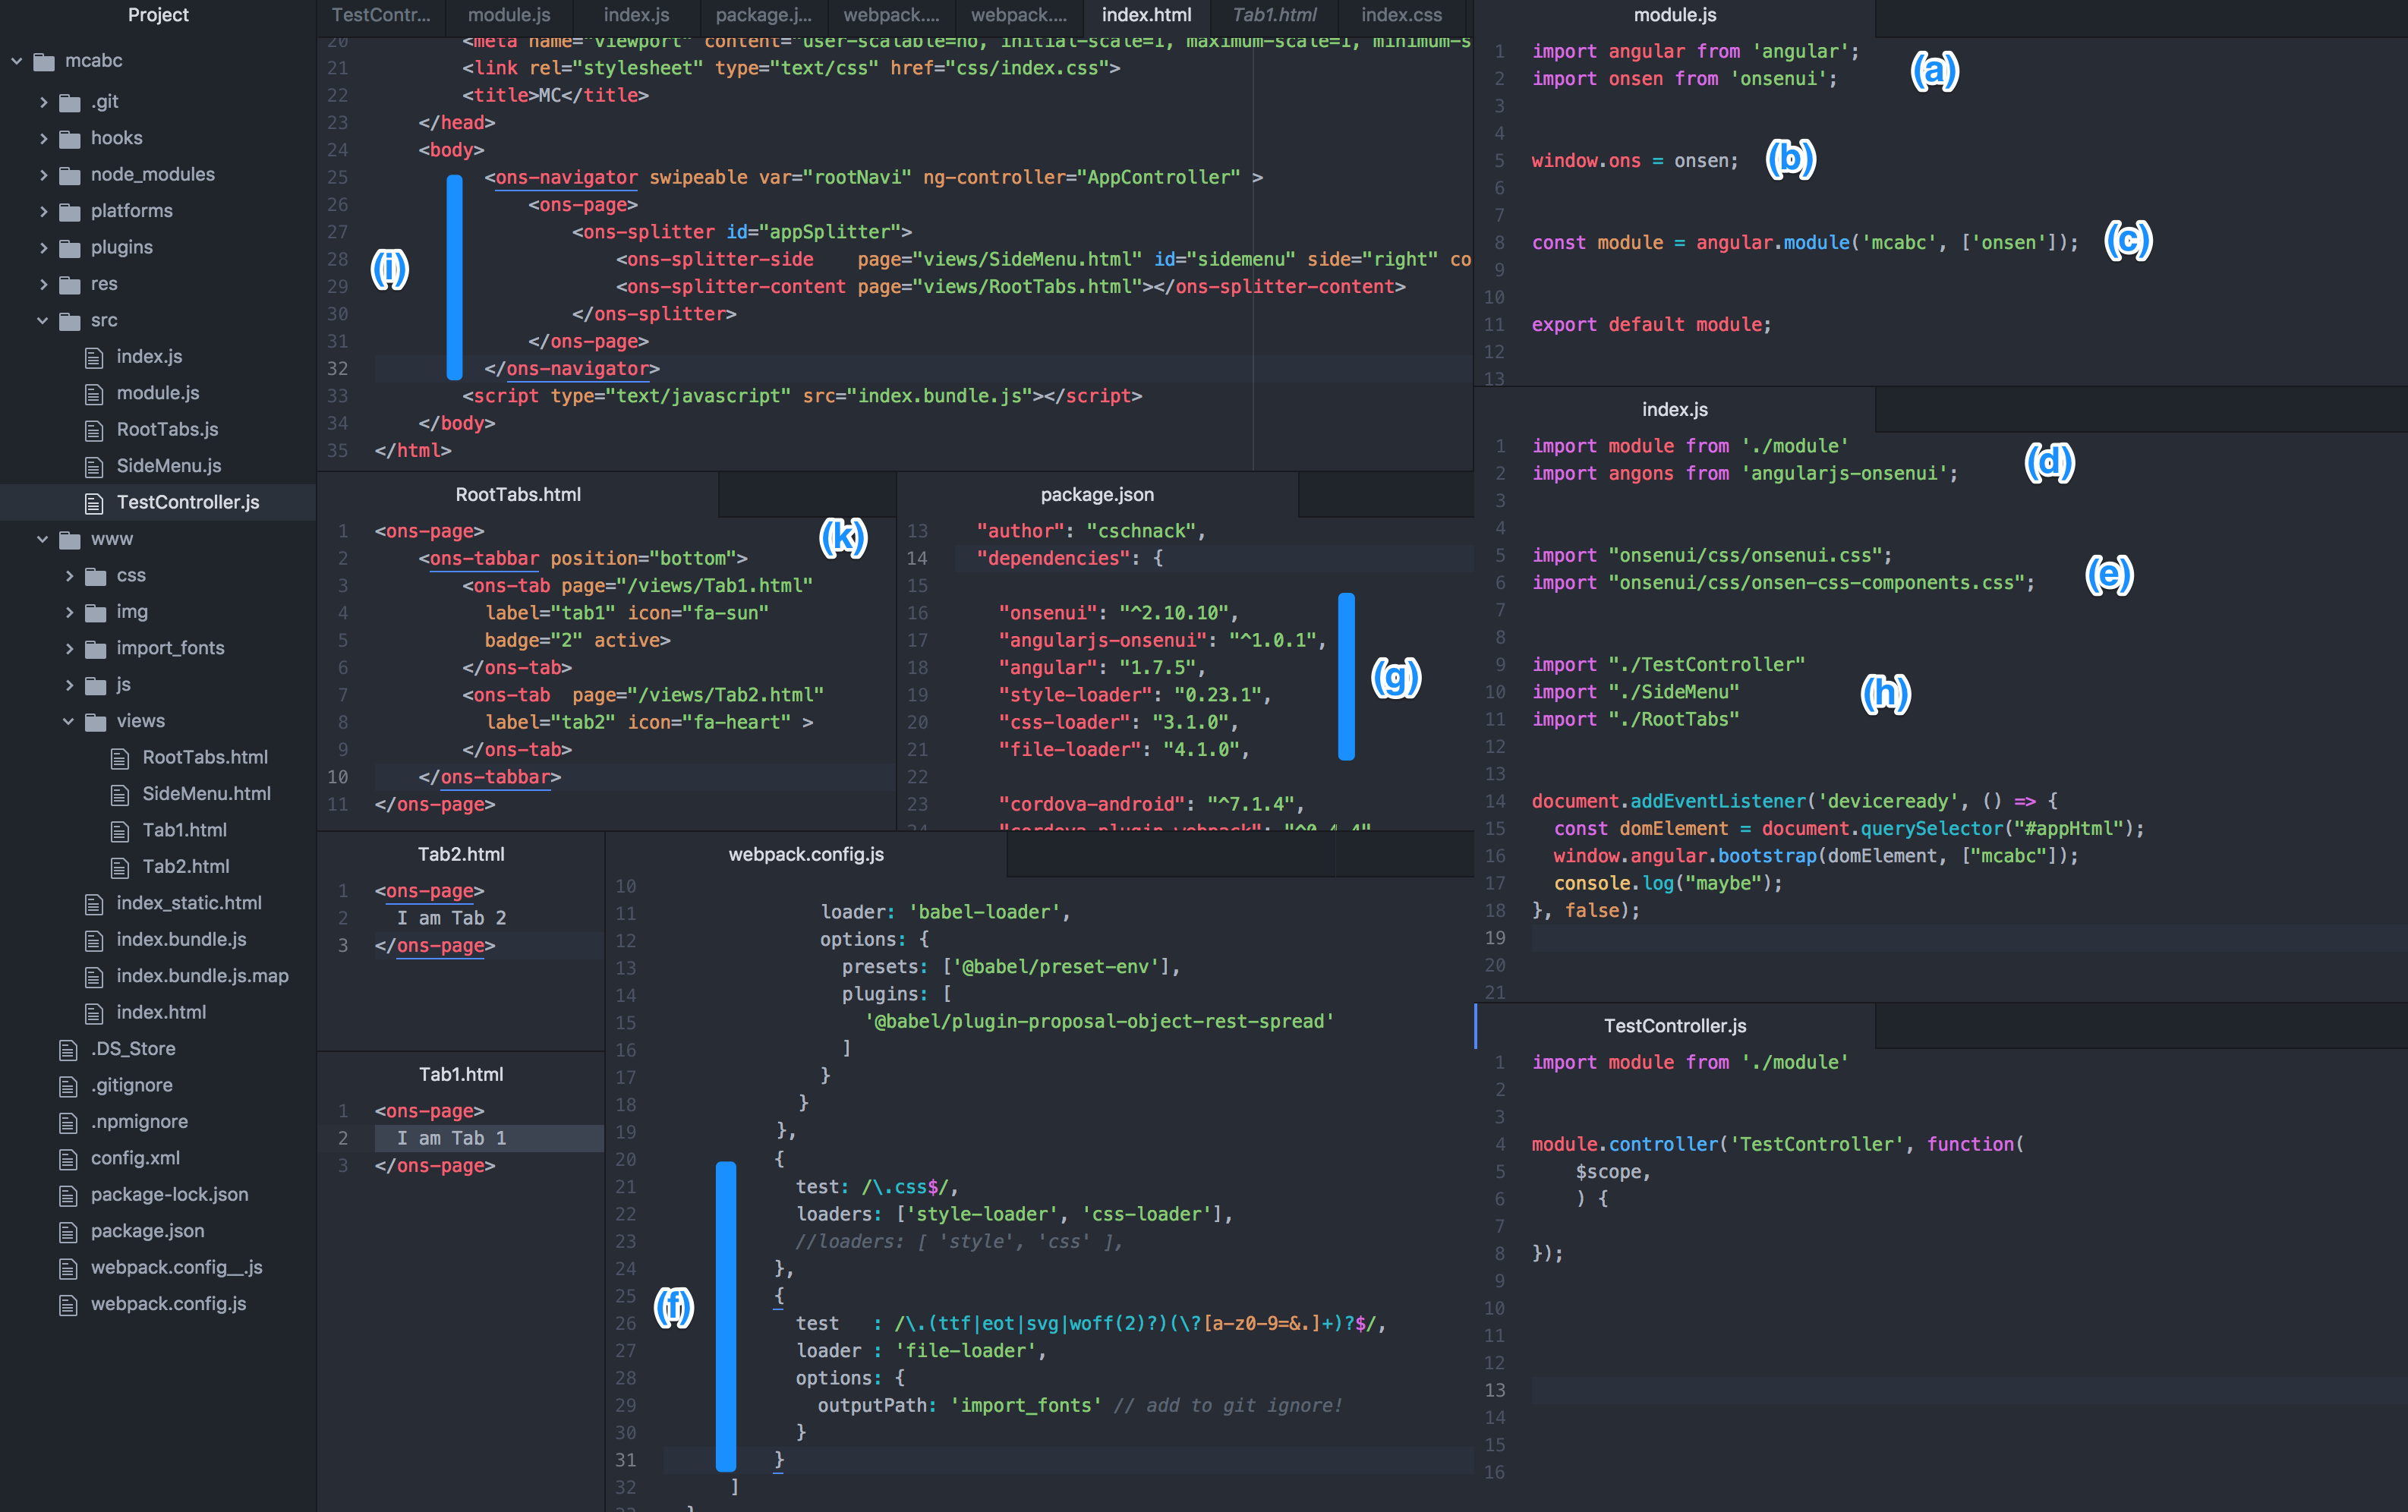The height and width of the screenshot is (1512, 2408).
Task: Click the 'I am Tab 1' code line
Action: tap(452, 1138)
